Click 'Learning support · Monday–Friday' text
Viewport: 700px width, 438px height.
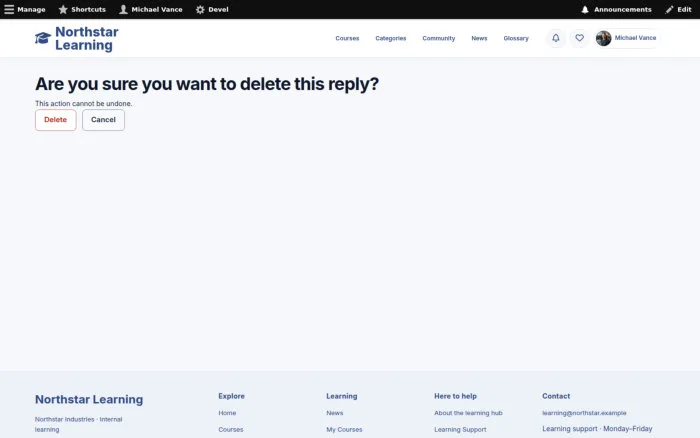[x=597, y=429]
